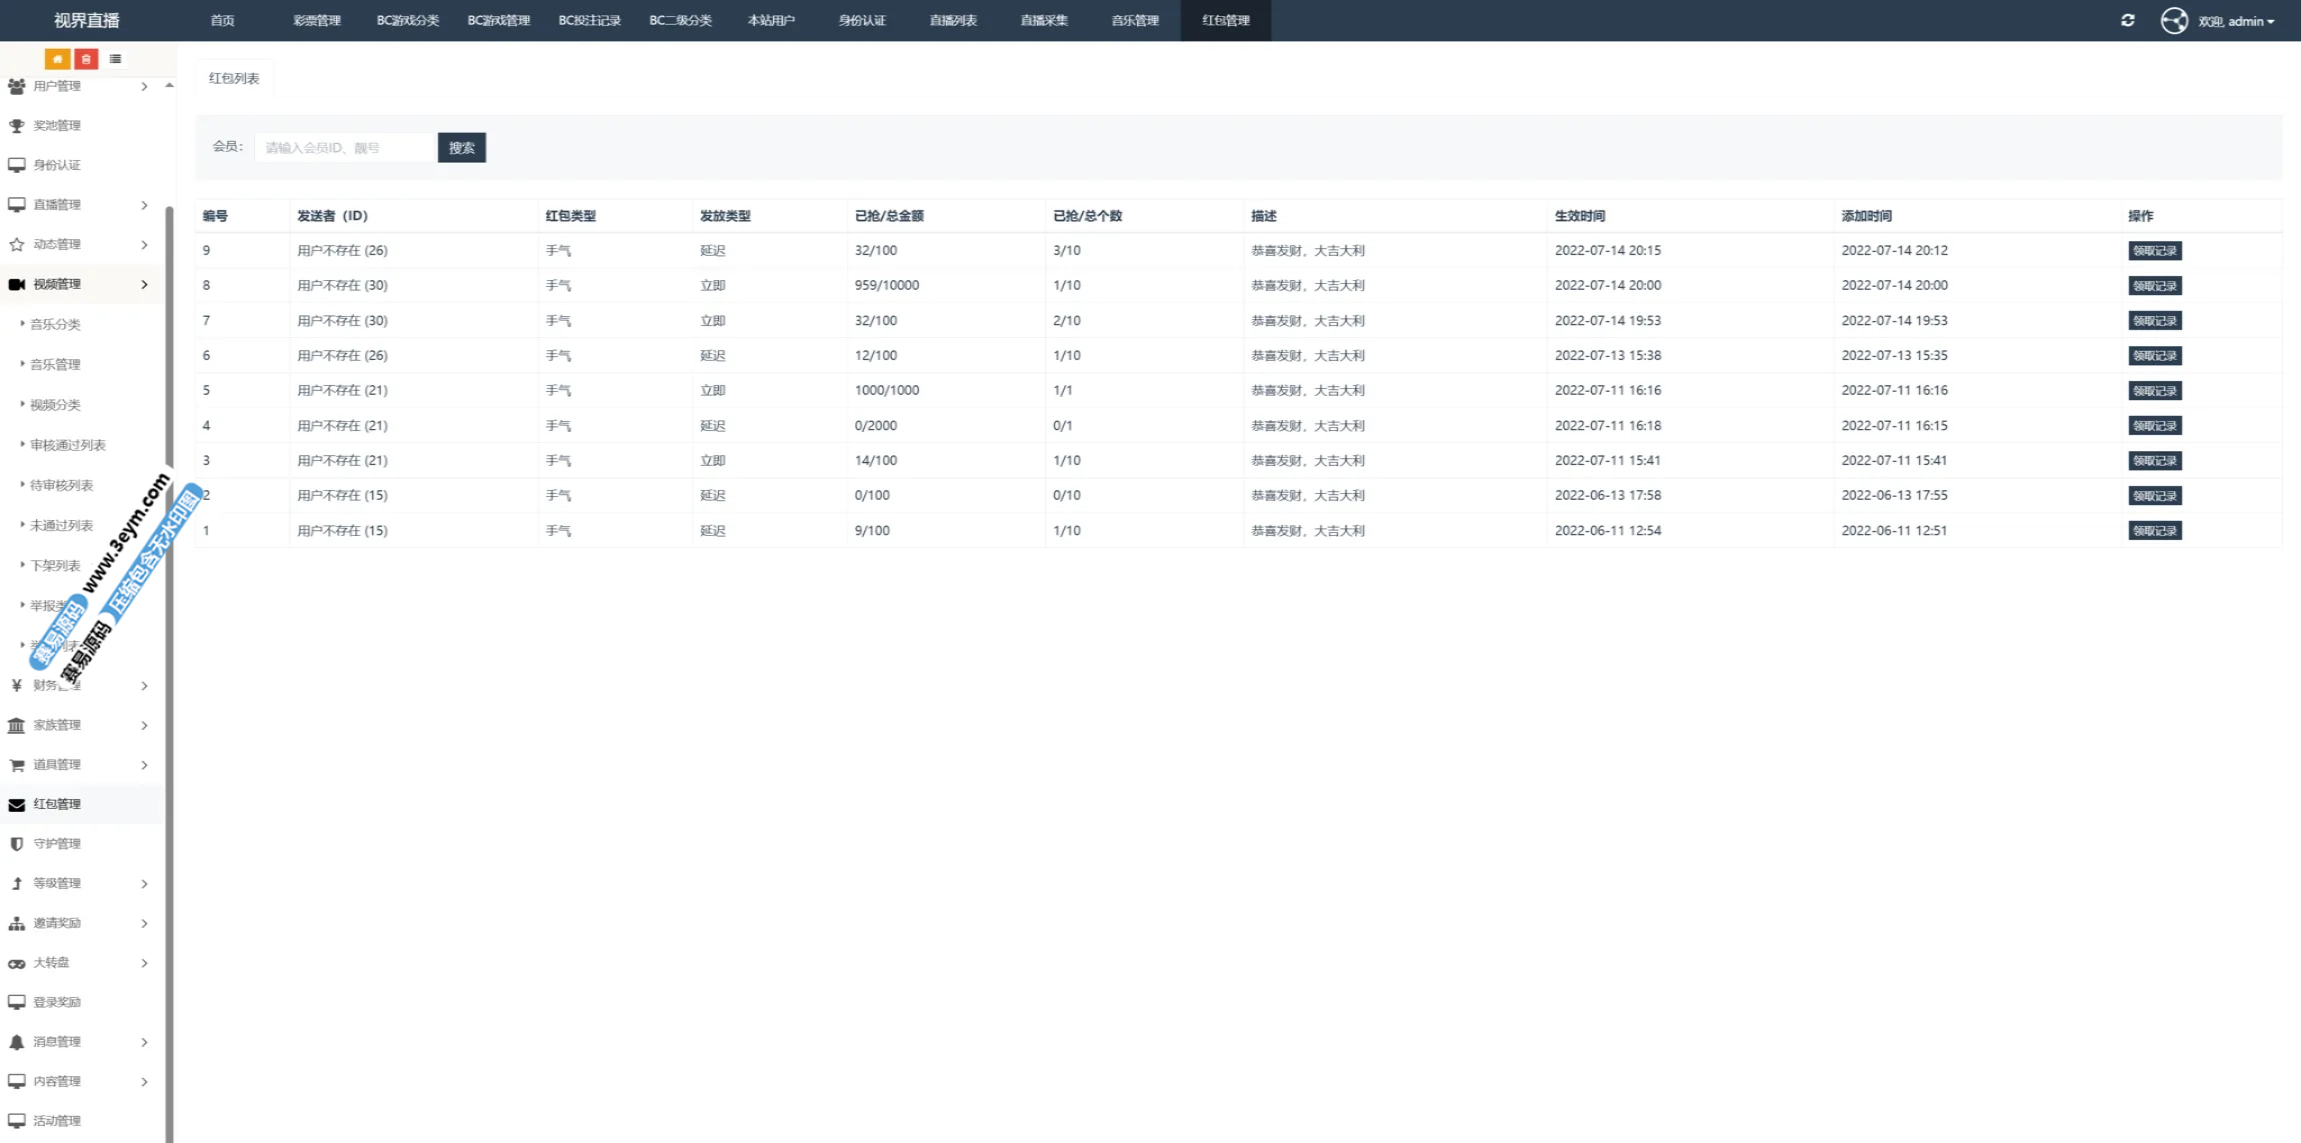Click the bell icon for 消息管理

[x=17, y=1042]
